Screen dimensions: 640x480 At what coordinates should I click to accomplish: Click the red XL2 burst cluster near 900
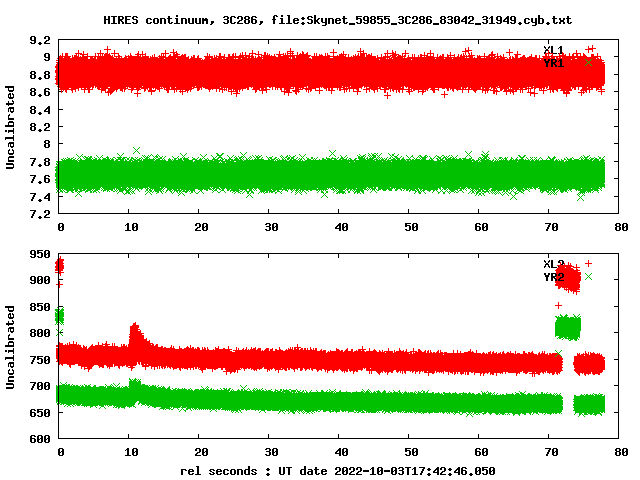pos(568,278)
